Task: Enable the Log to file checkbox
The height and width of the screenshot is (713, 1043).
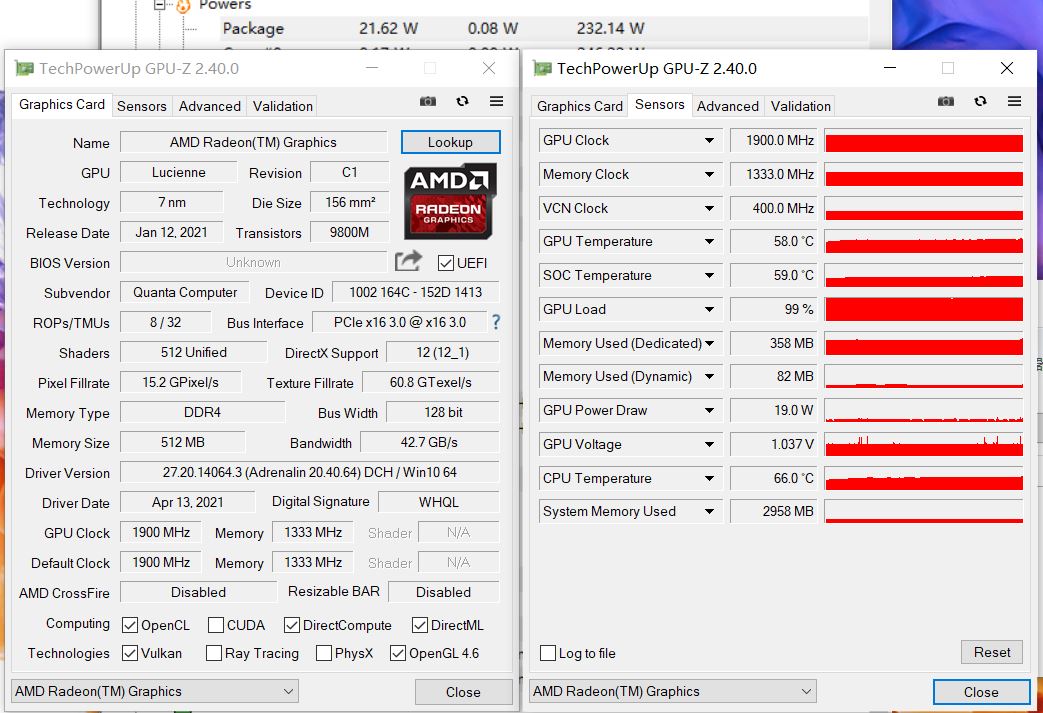Action: click(x=548, y=653)
